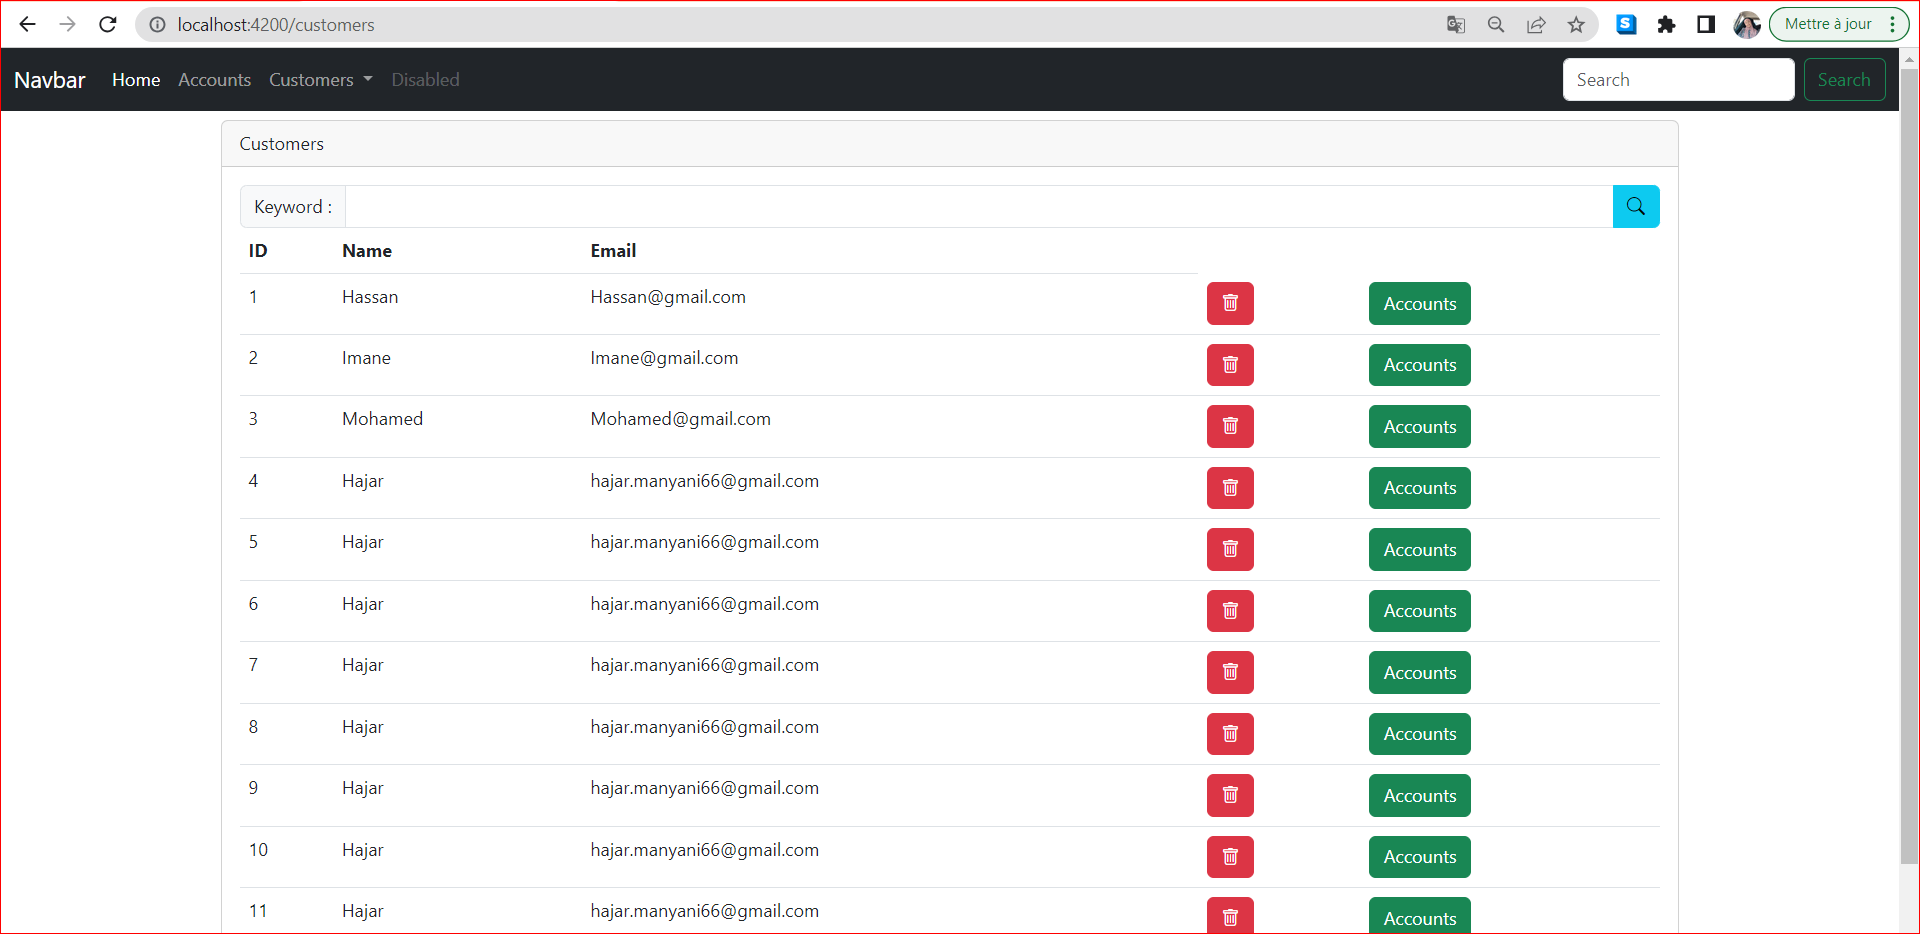Expand the Customers dropdown in the navbar

pyautogui.click(x=319, y=80)
